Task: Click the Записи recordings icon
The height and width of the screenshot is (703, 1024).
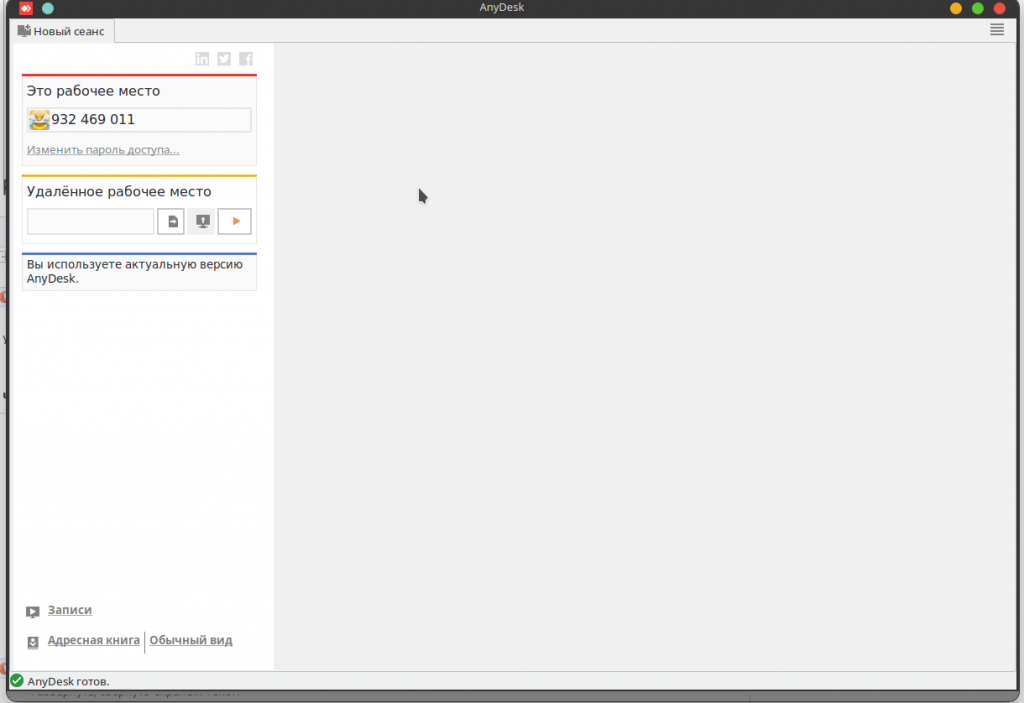Action: [33, 612]
